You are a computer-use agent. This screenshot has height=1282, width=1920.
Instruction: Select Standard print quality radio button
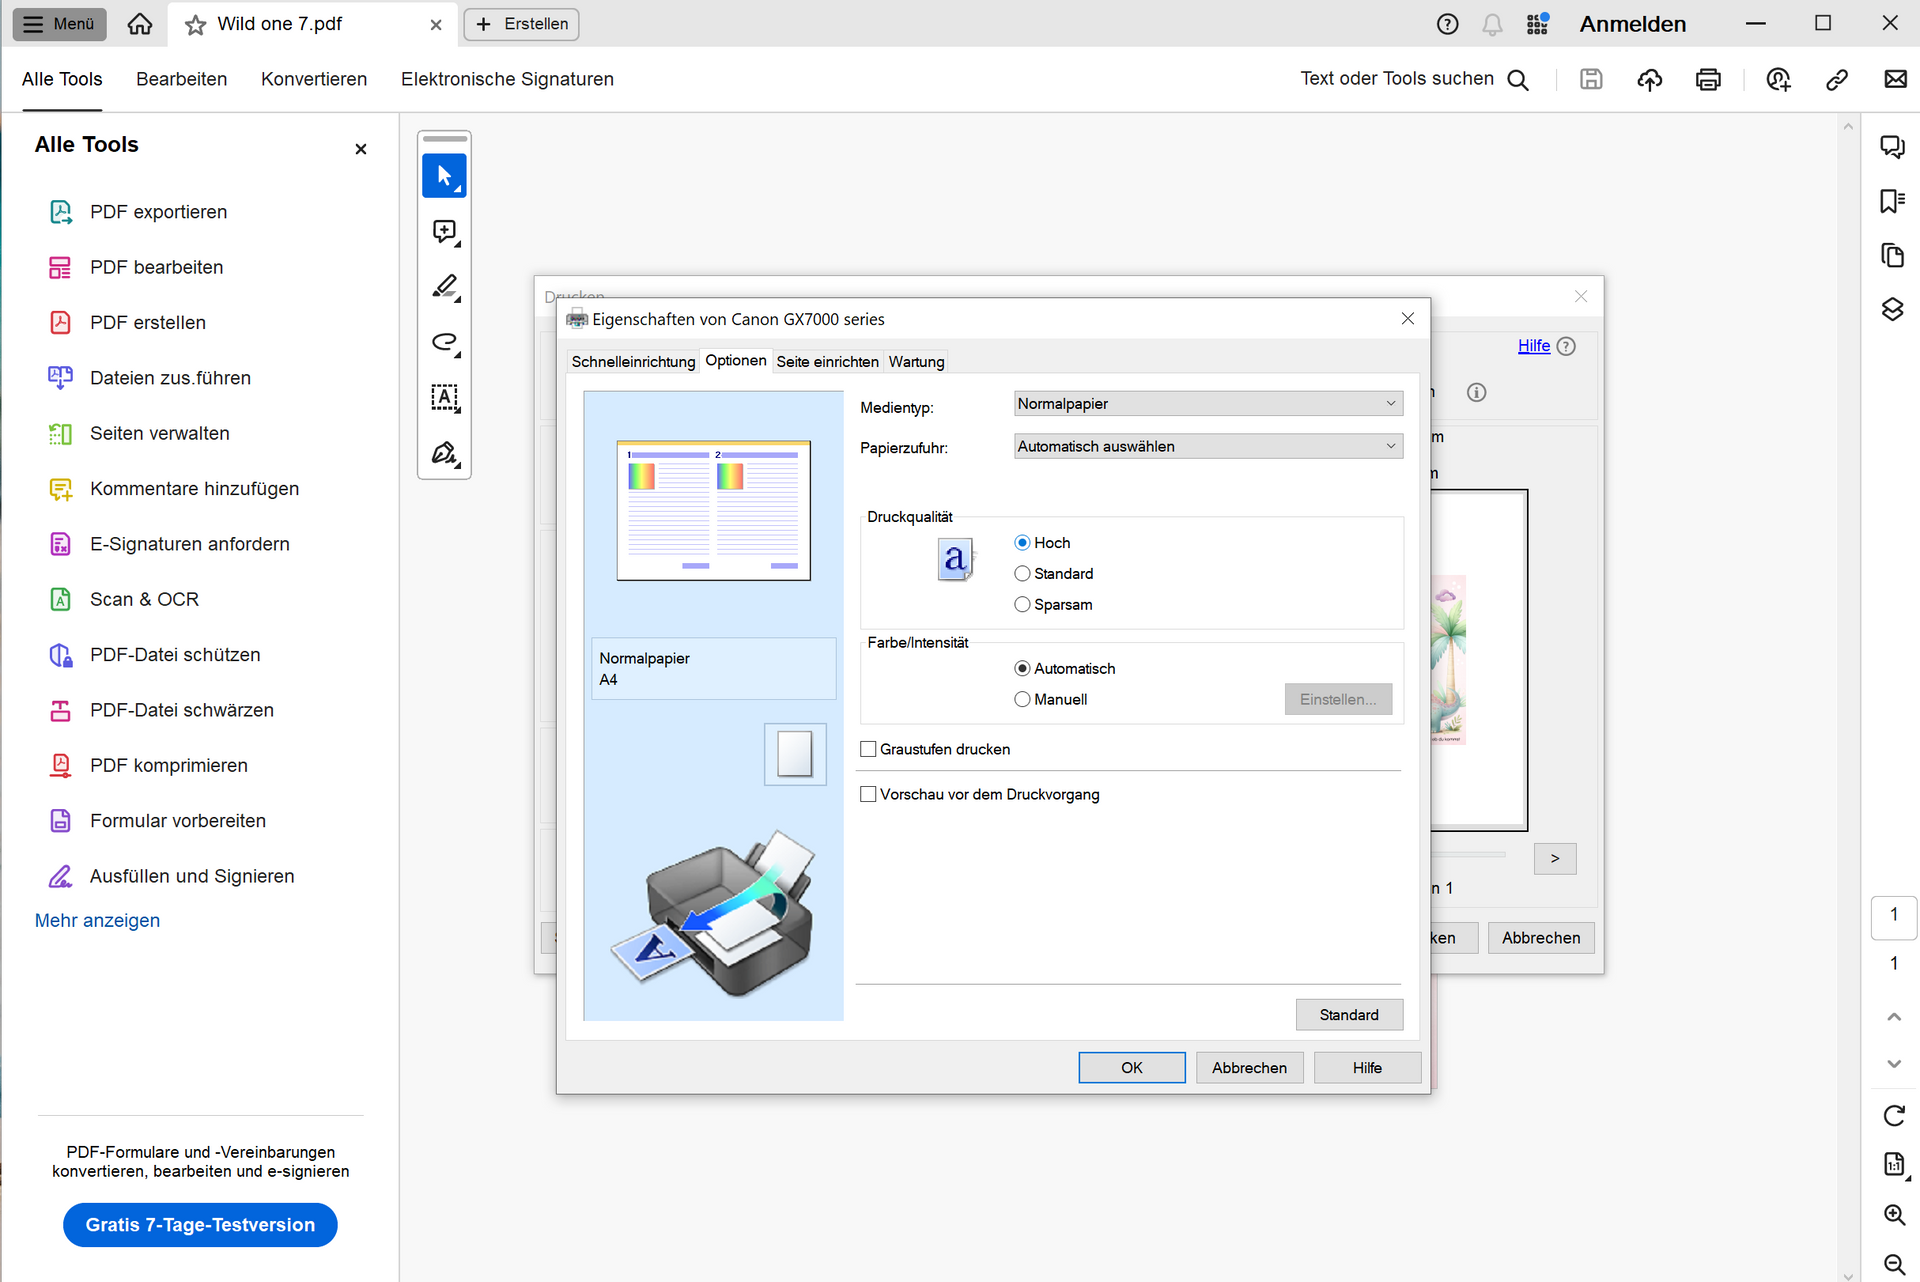1022,573
